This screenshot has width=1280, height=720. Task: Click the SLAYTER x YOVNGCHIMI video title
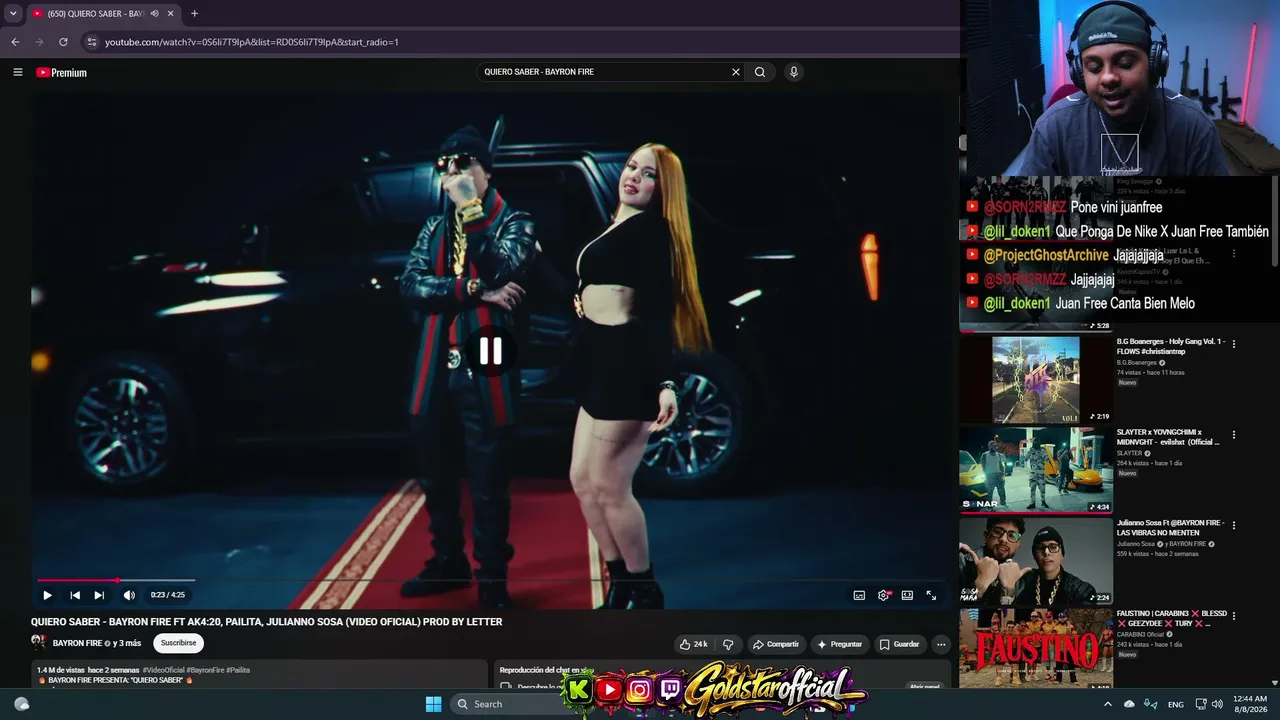click(1168, 437)
